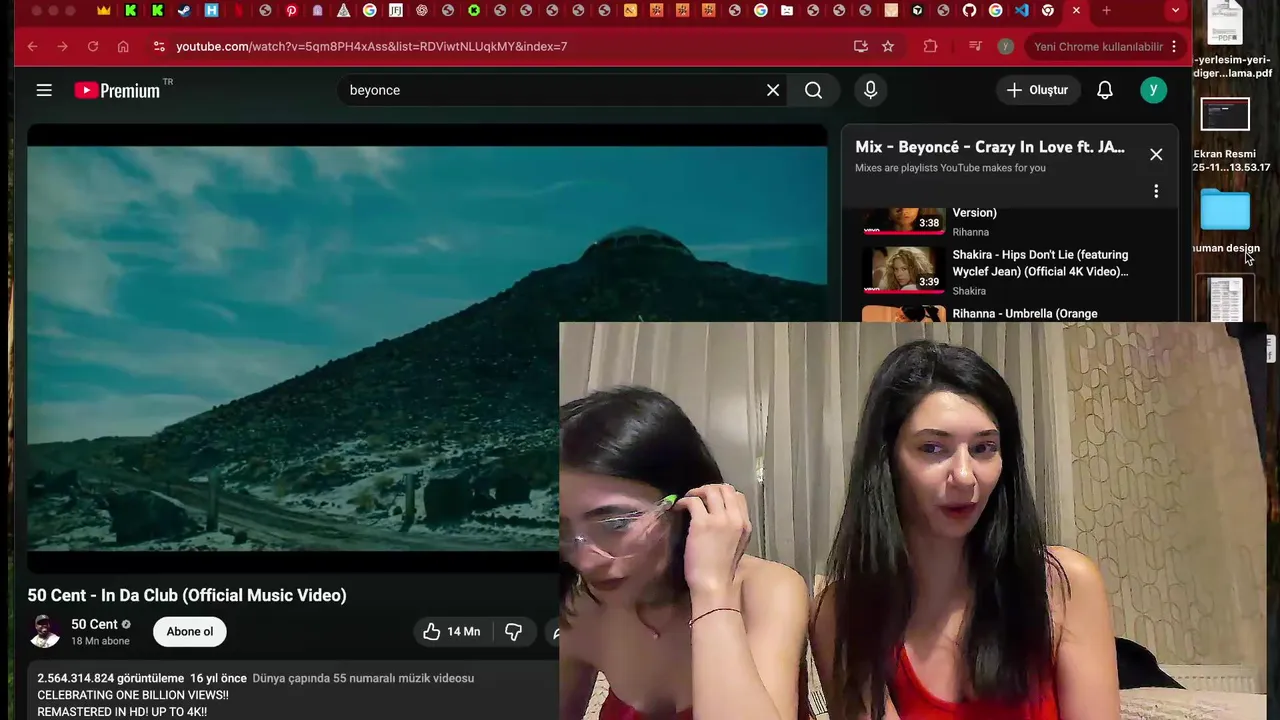
Task: Click the Oluştur create button
Action: click(x=1038, y=90)
